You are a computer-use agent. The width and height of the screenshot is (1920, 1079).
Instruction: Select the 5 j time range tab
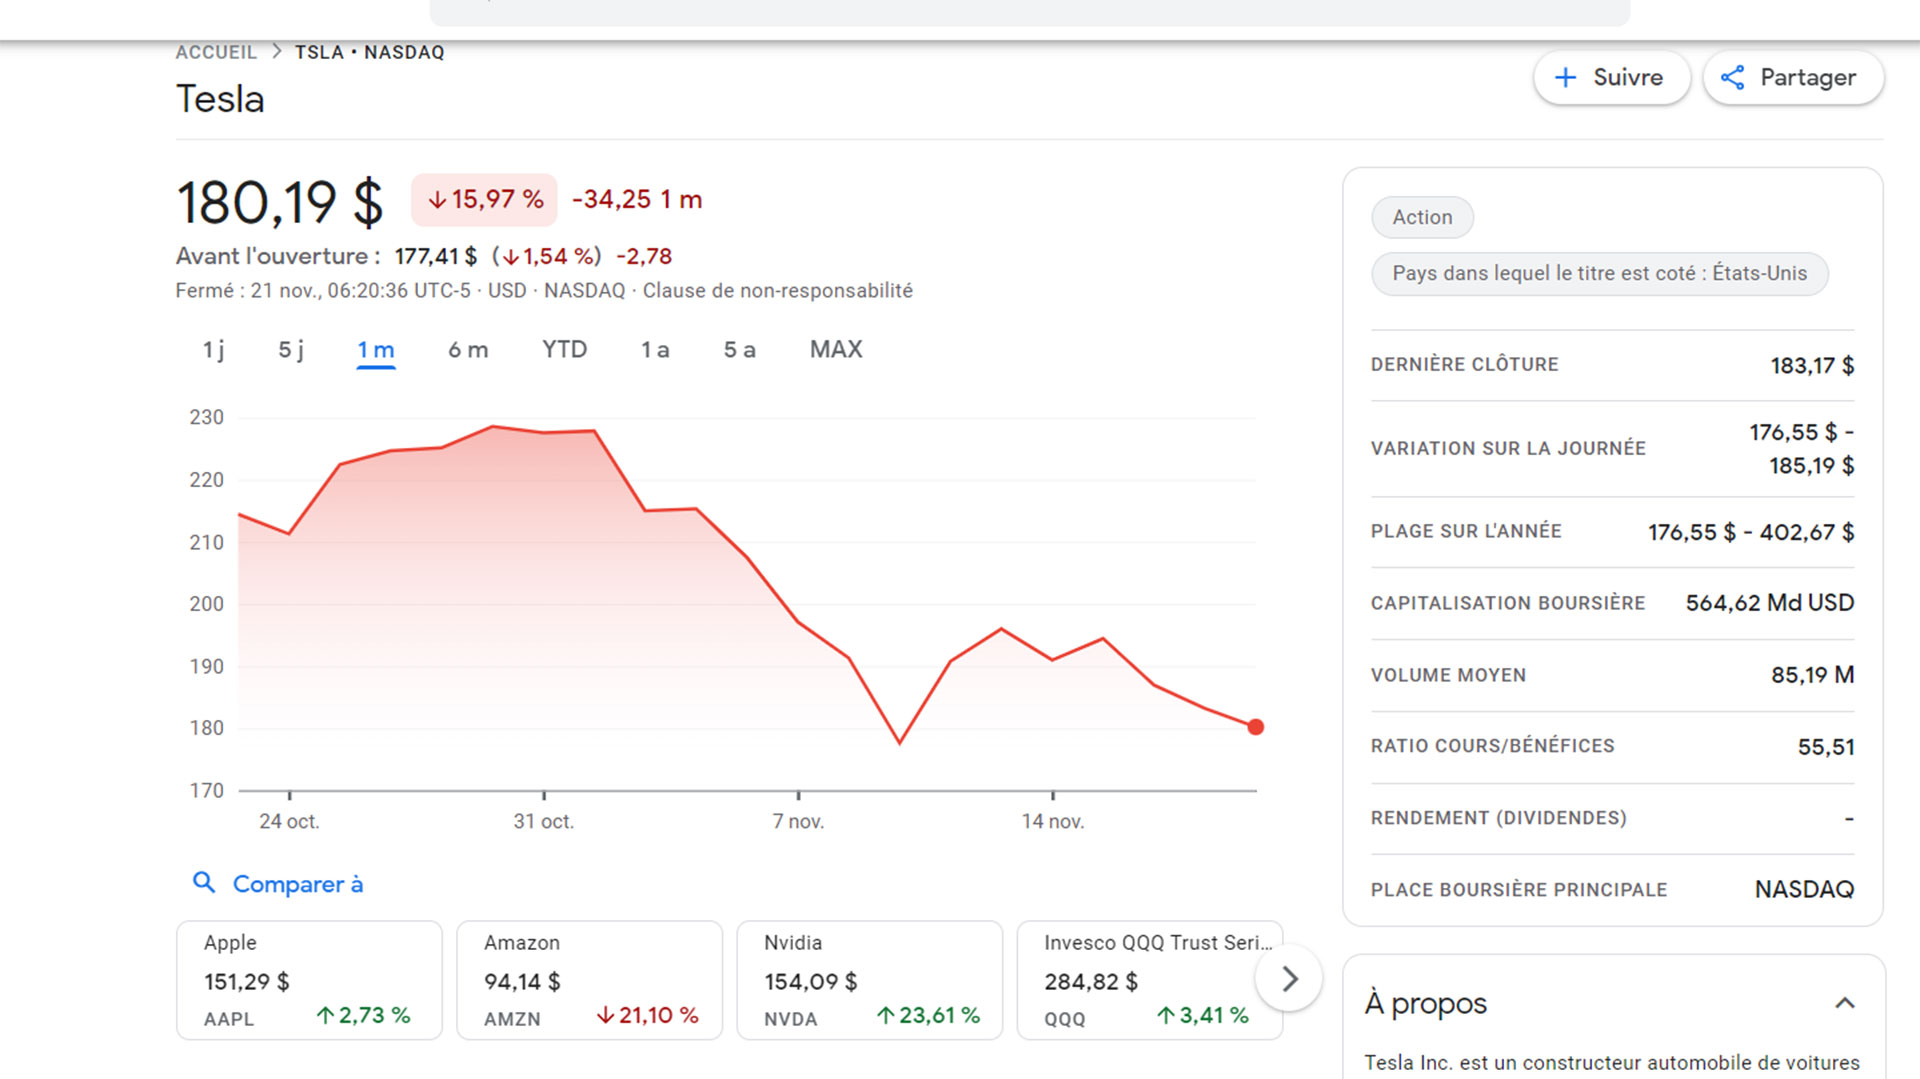pyautogui.click(x=291, y=349)
